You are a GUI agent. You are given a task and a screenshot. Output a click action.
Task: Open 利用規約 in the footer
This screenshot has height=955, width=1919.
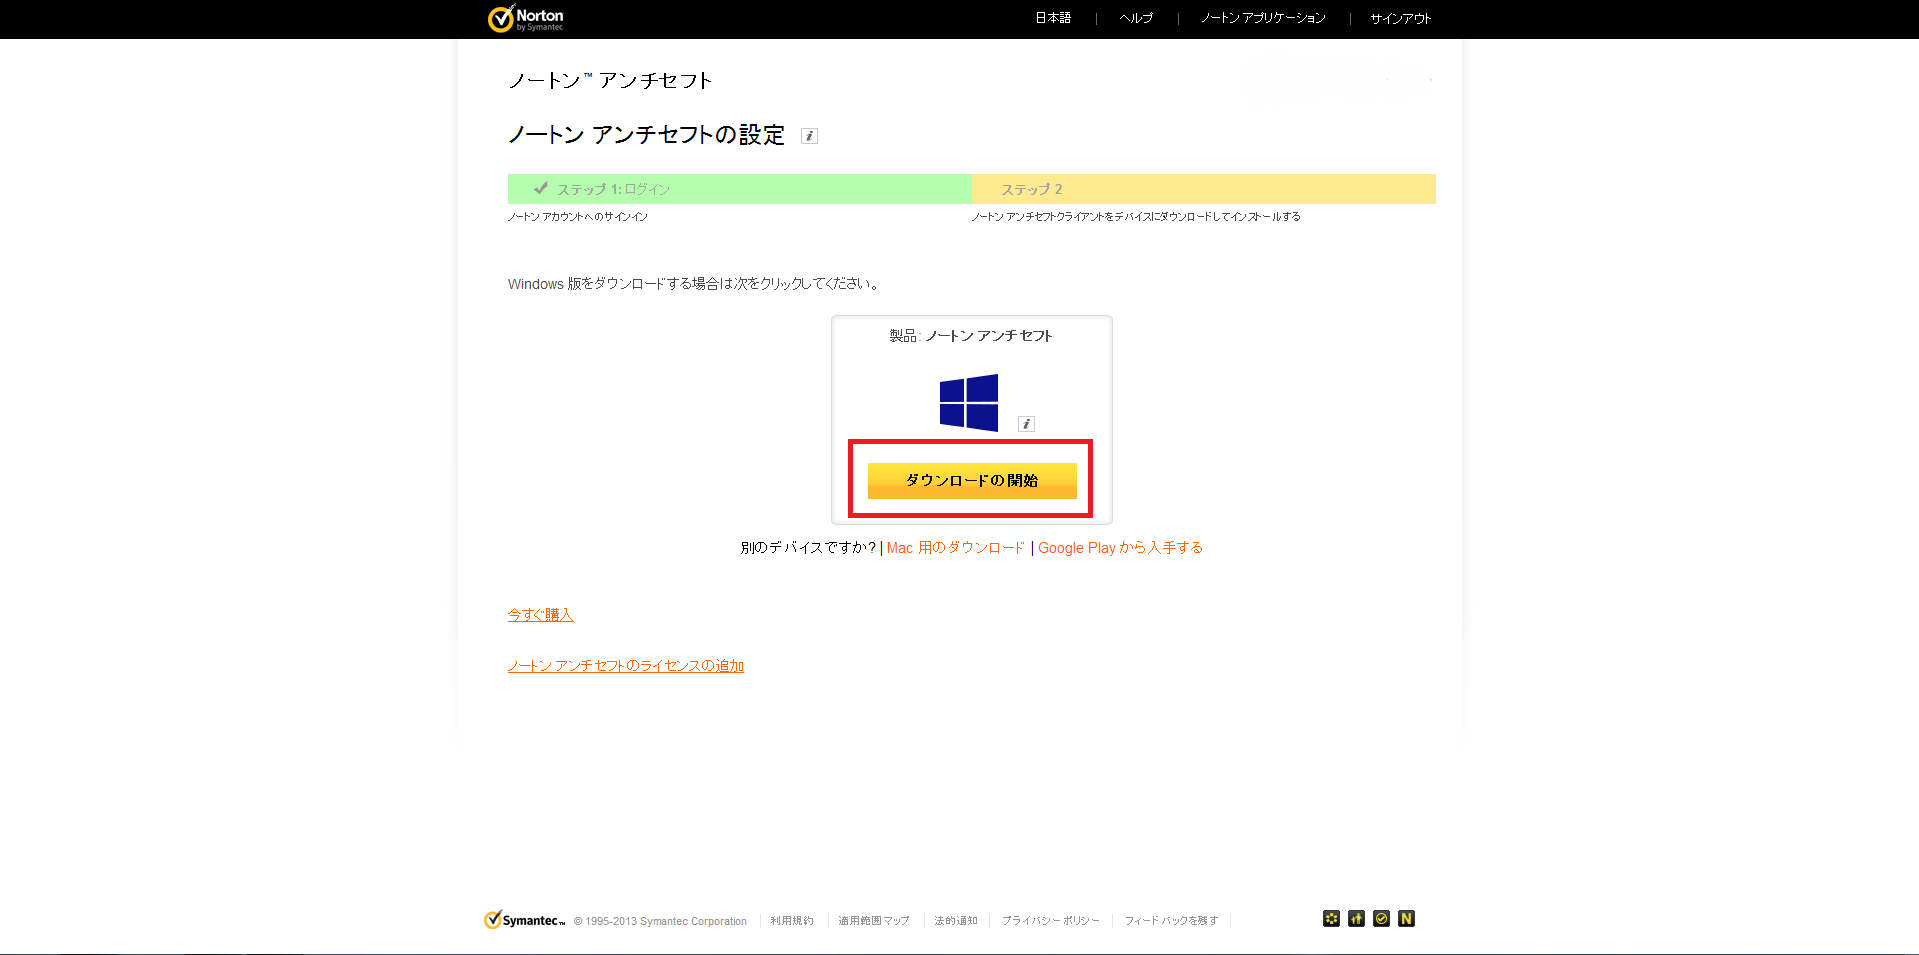792,921
